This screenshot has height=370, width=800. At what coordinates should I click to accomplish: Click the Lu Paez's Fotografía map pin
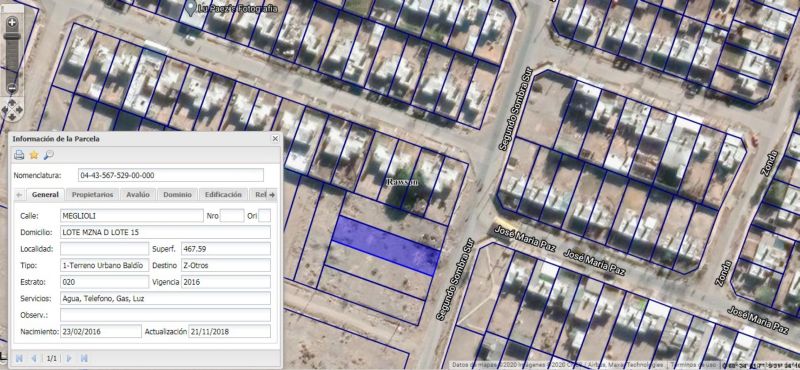(191, 8)
